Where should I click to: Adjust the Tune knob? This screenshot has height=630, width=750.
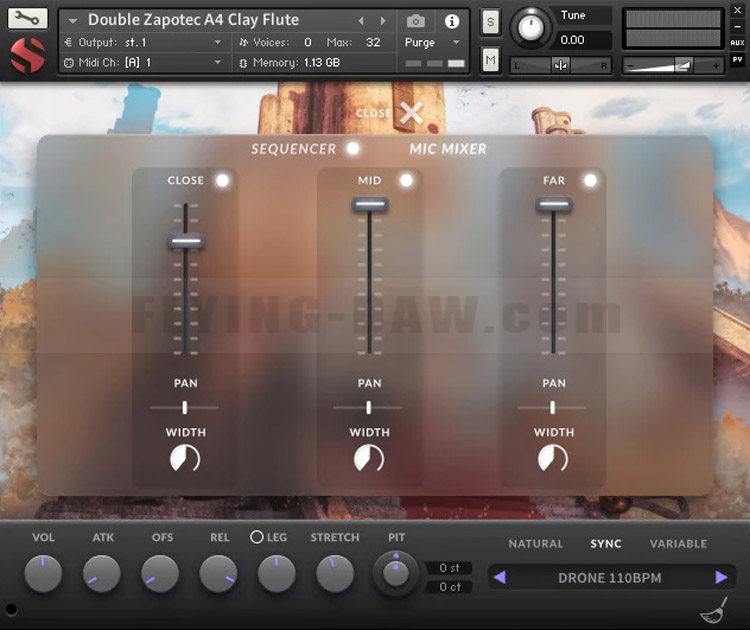click(x=530, y=27)
